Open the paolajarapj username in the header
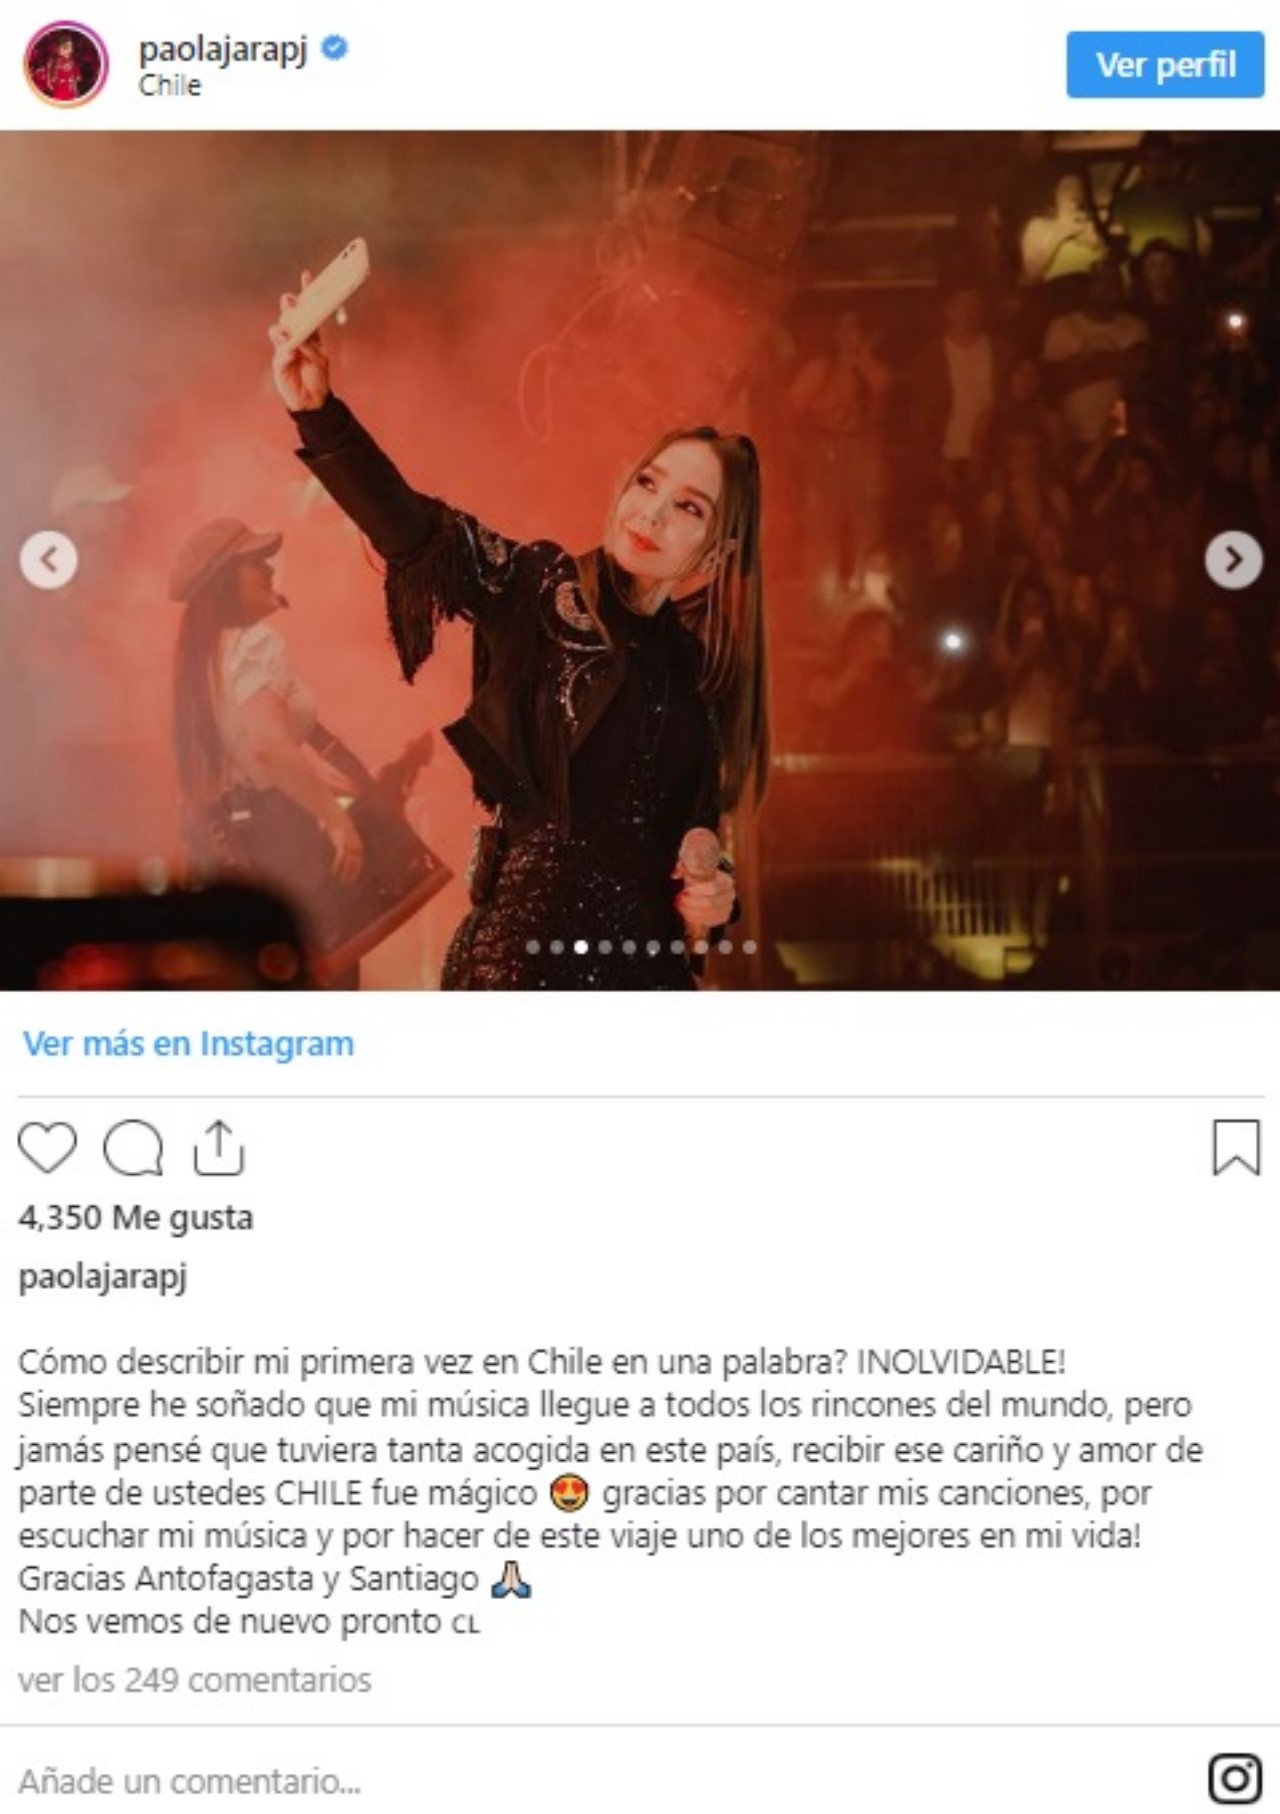The image size is (1280, 1814). (223, 49)
